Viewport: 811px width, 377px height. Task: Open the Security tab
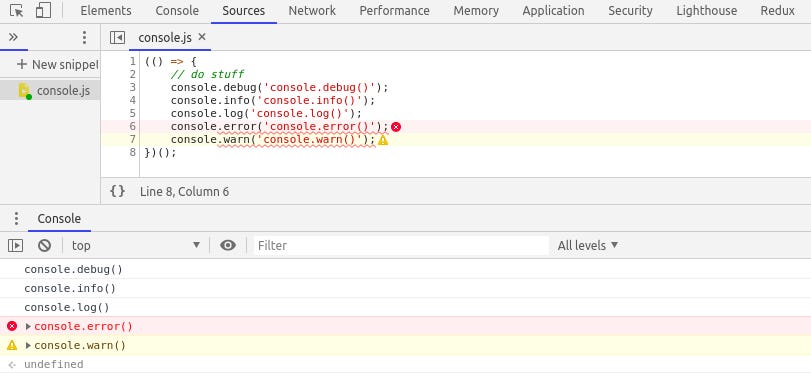(x=630, y=11)
